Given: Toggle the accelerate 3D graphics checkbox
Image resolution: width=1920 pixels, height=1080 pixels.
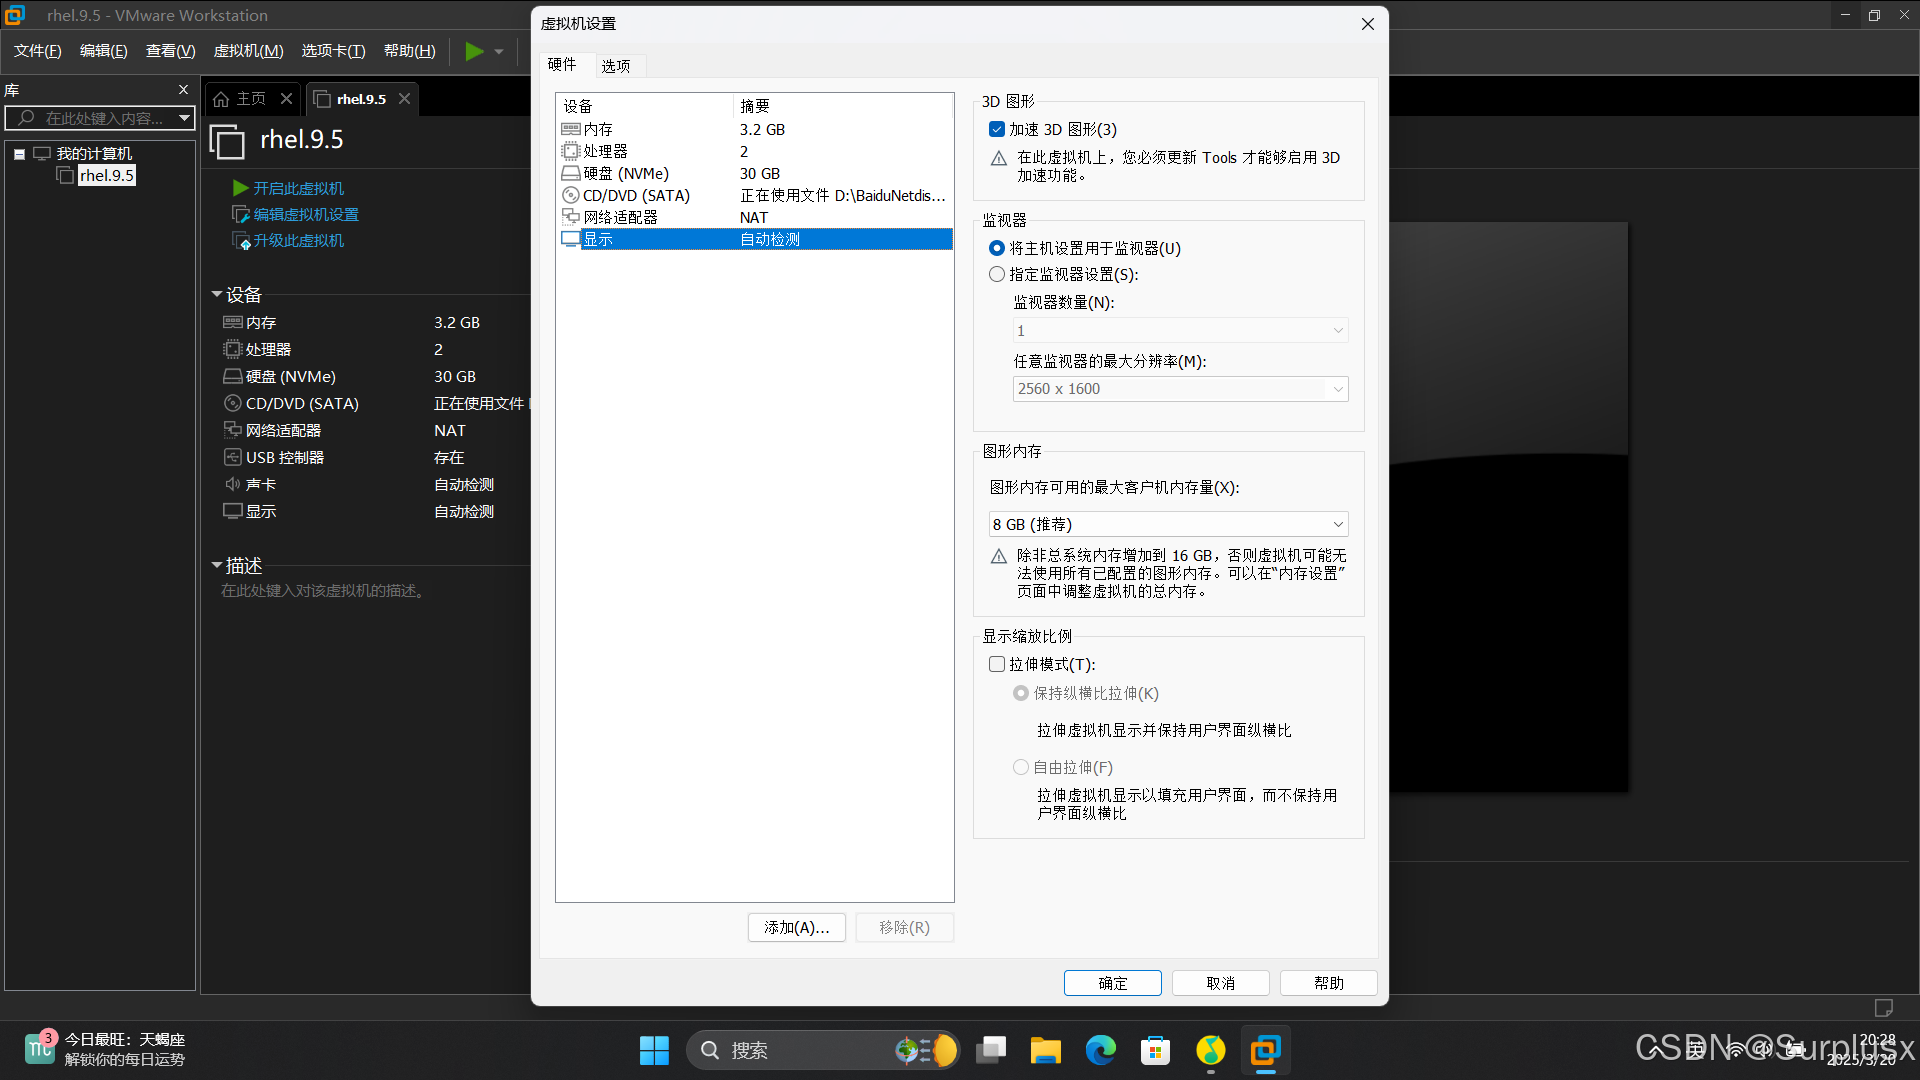Looking at the screenshot, I should [997, 129].
